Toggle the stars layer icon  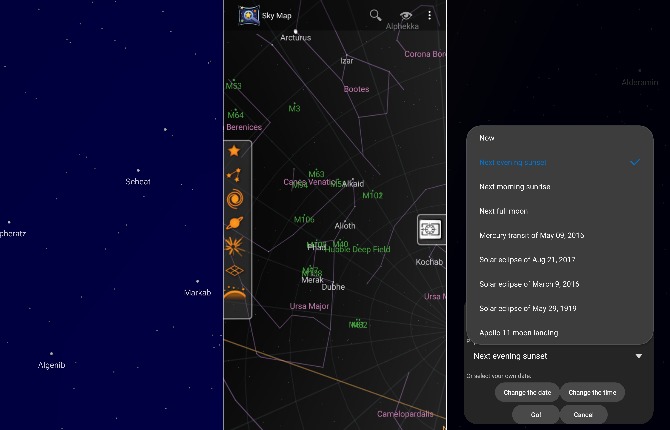[234, 151]
